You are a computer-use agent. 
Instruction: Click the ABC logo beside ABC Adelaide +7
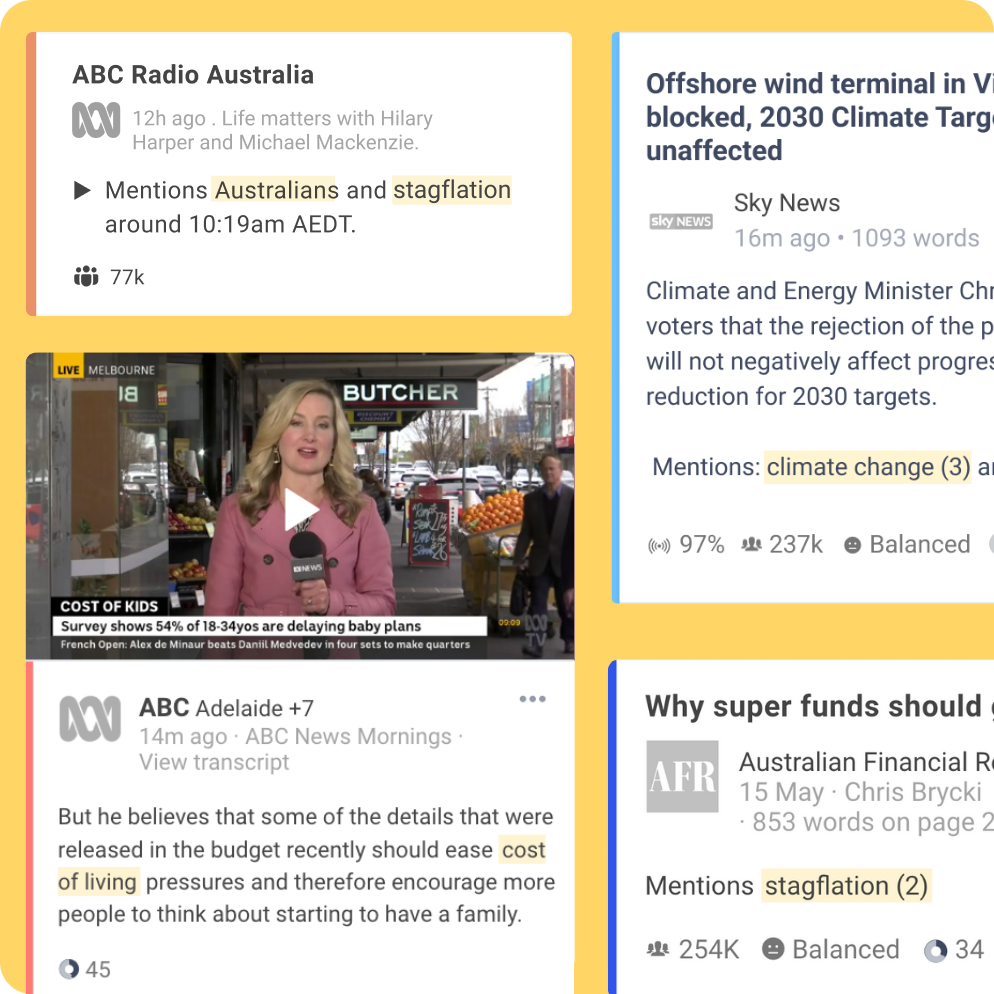pos(90,719)
